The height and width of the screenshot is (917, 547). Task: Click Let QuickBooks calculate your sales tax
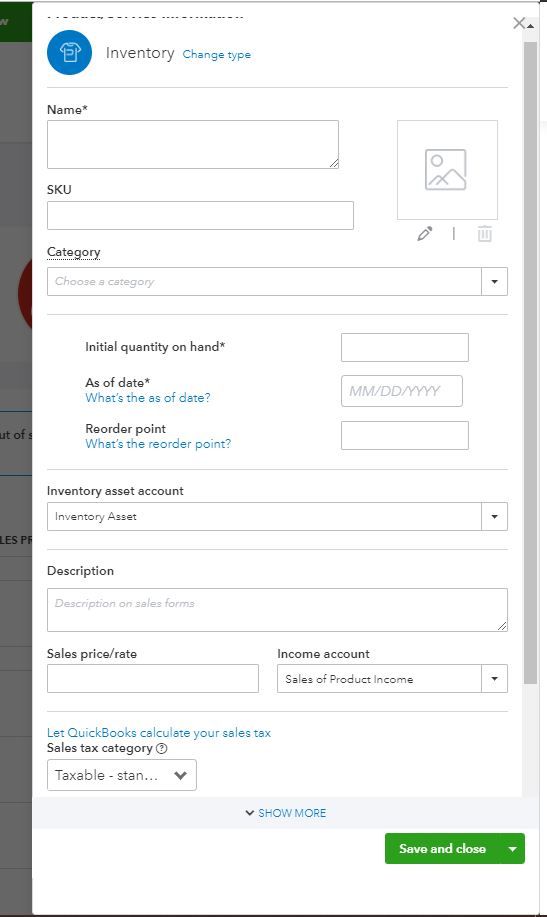click(159, 733)
